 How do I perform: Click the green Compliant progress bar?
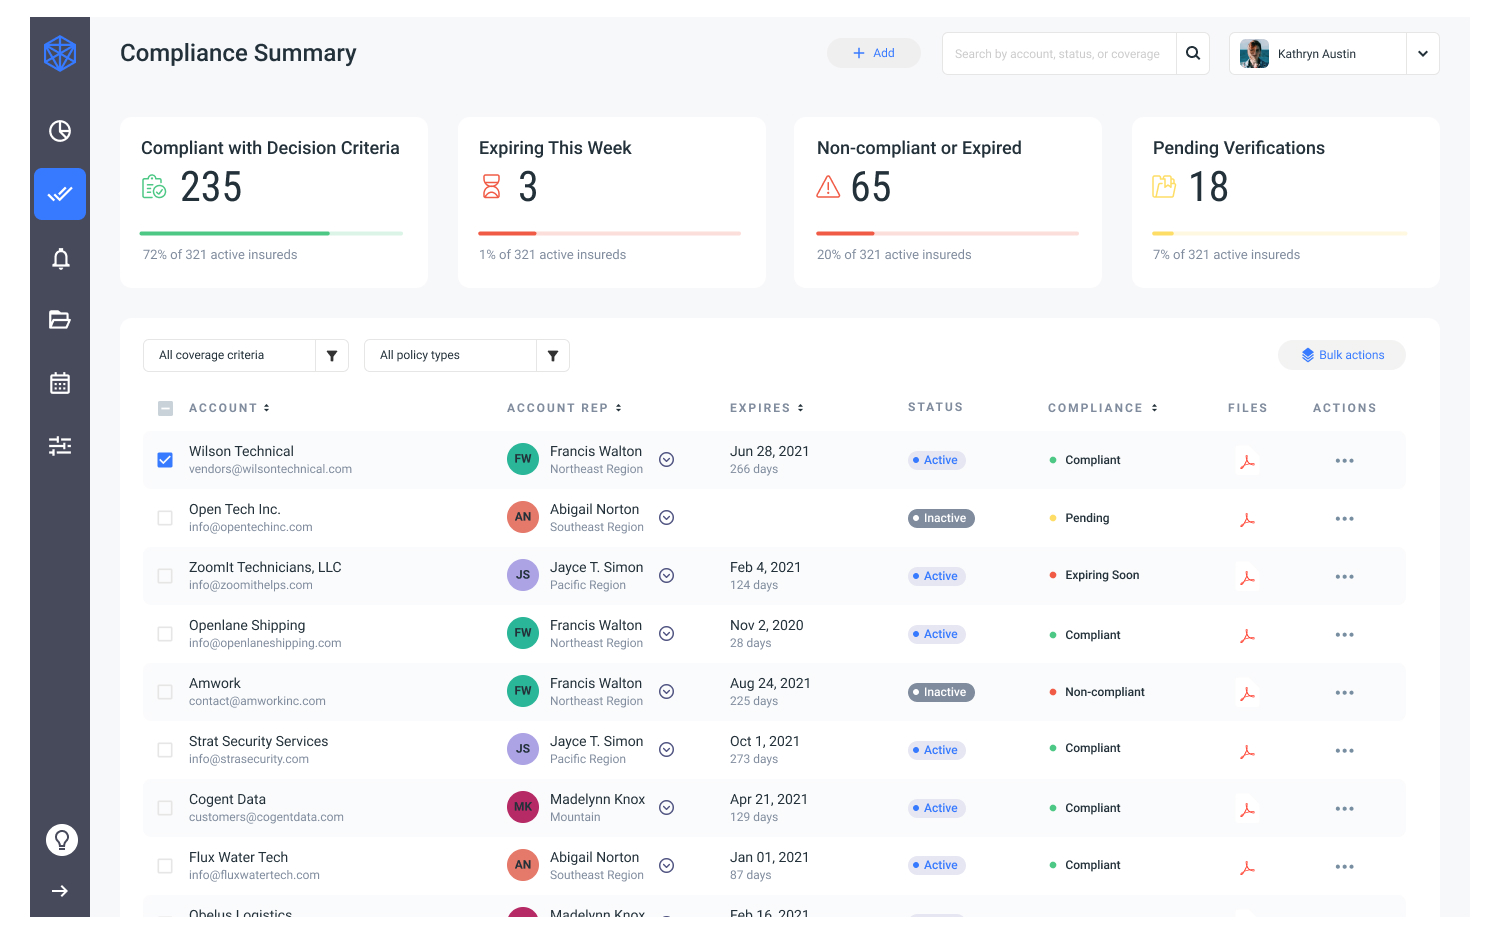272,233
